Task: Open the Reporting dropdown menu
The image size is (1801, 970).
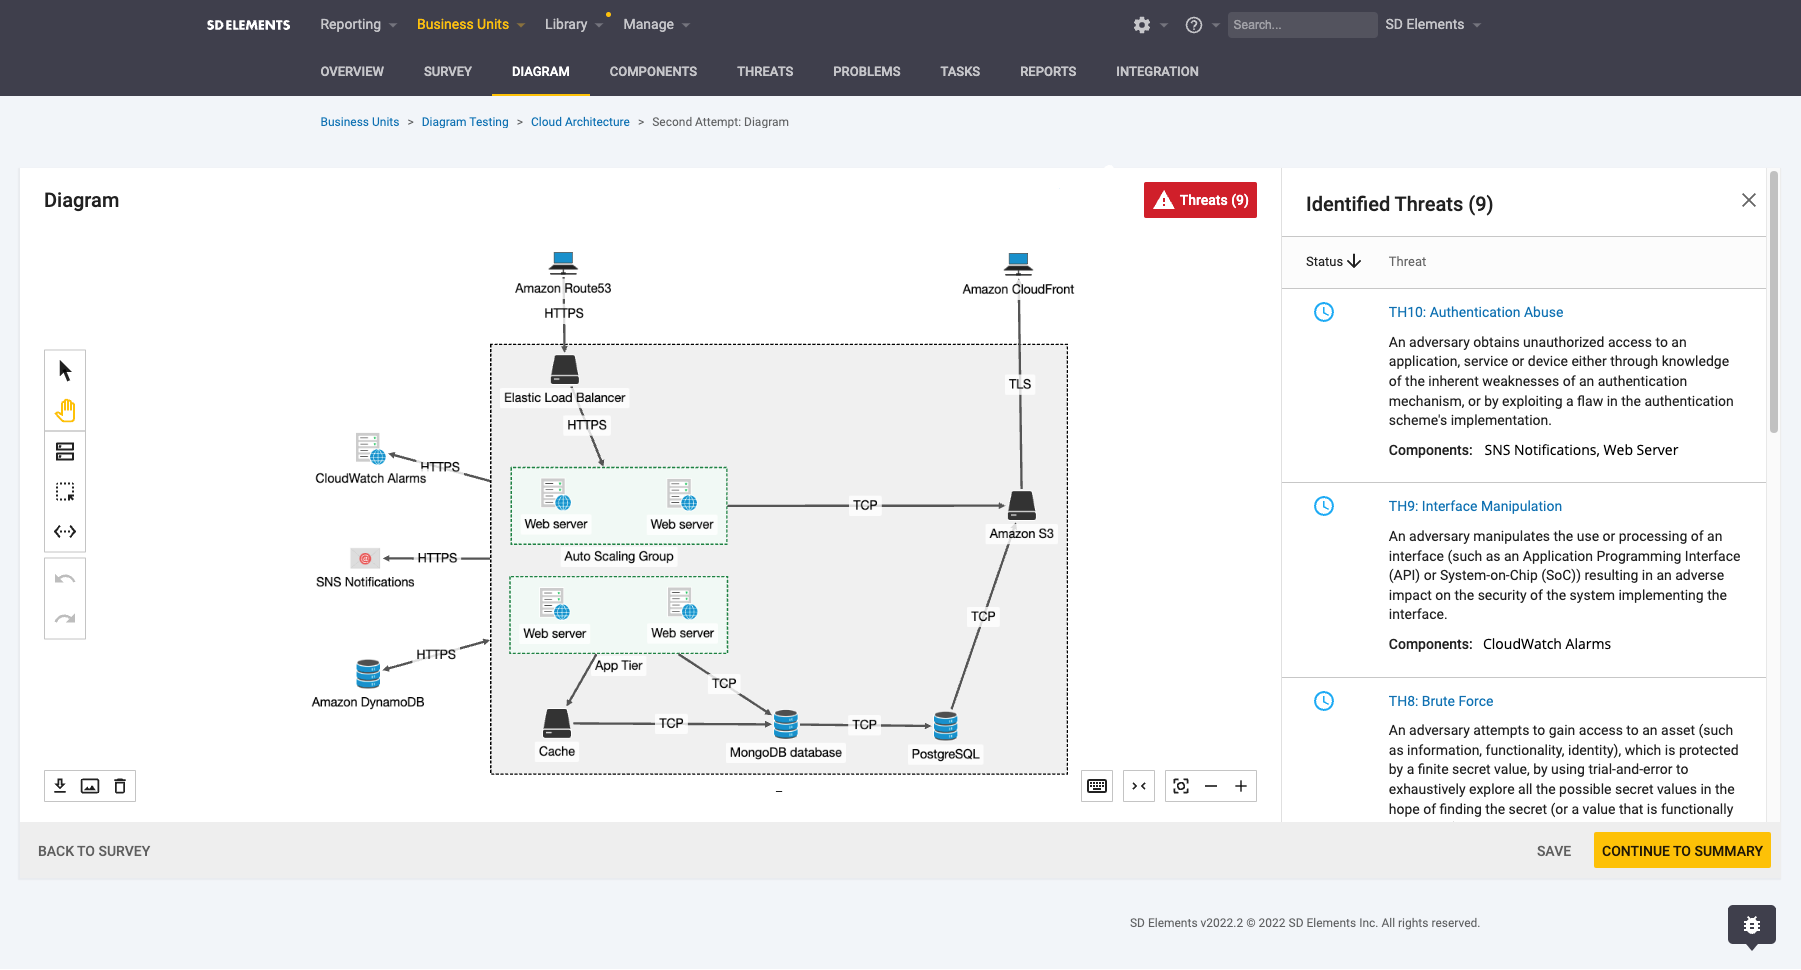Action: click(355, 24)
